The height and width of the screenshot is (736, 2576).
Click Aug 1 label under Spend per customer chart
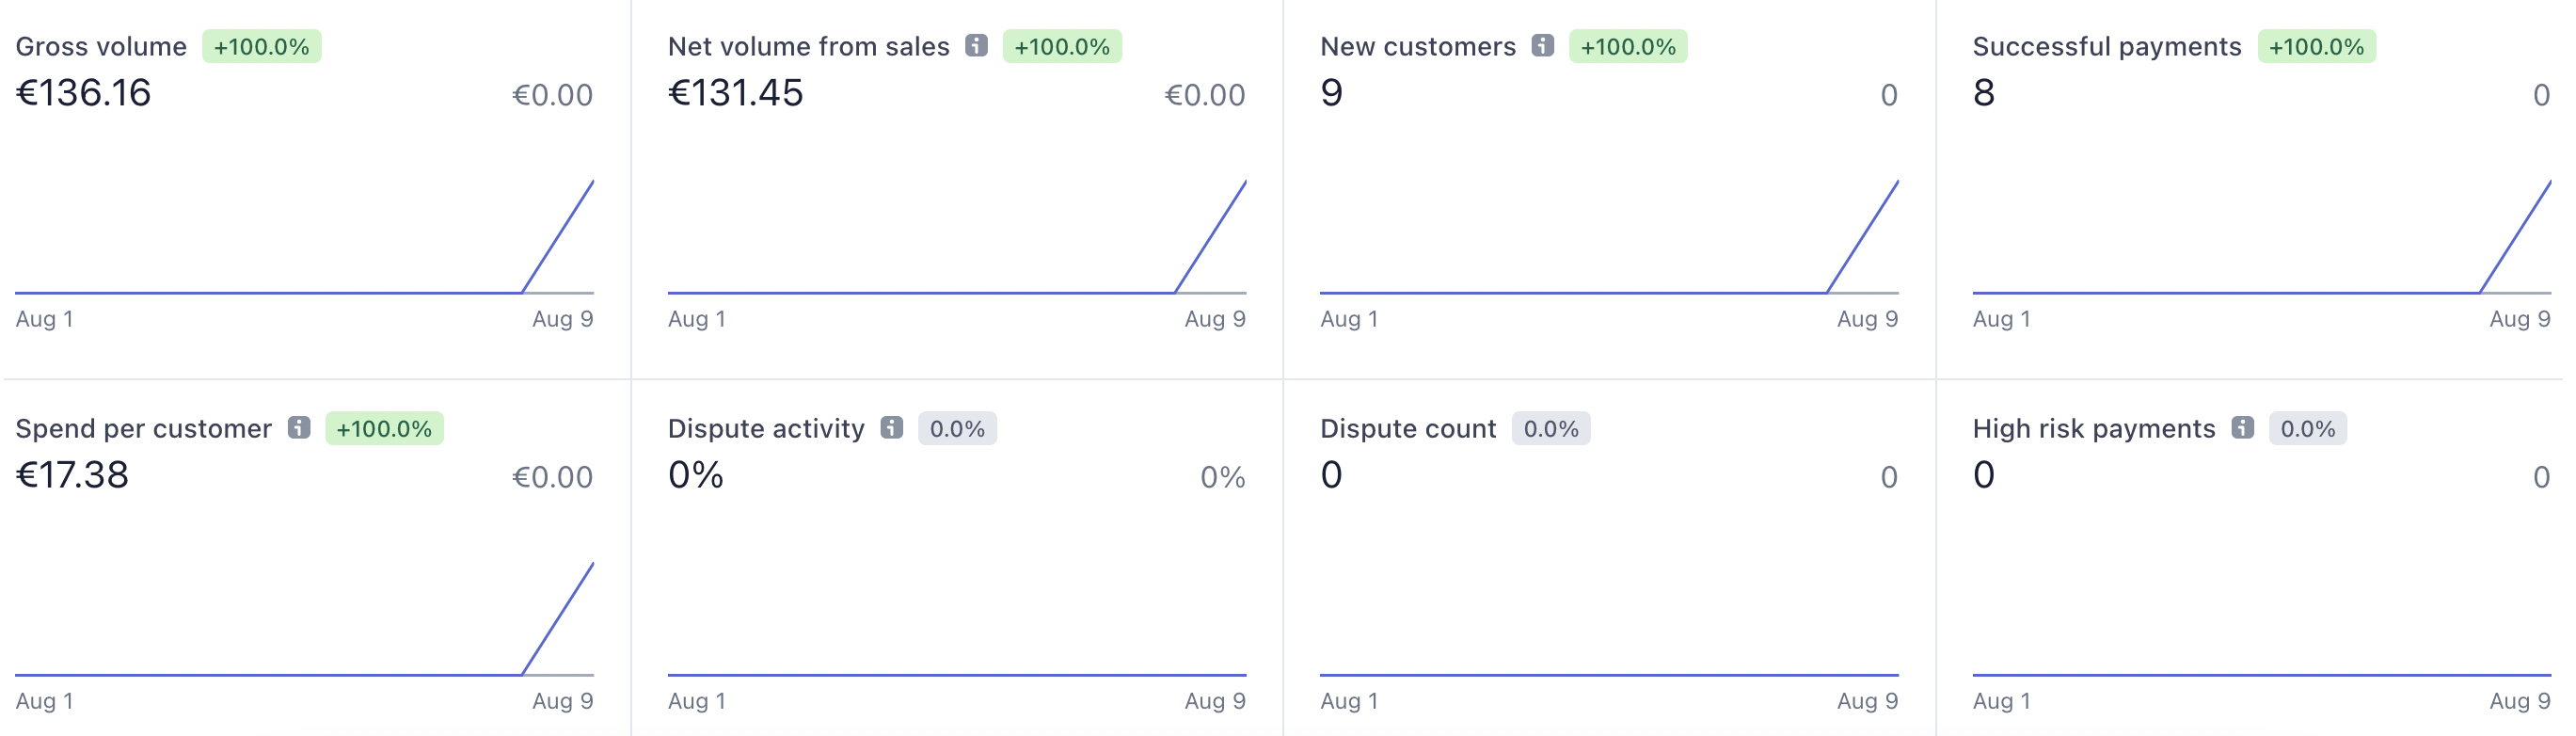pyautogui.click(x=44, y=701)
